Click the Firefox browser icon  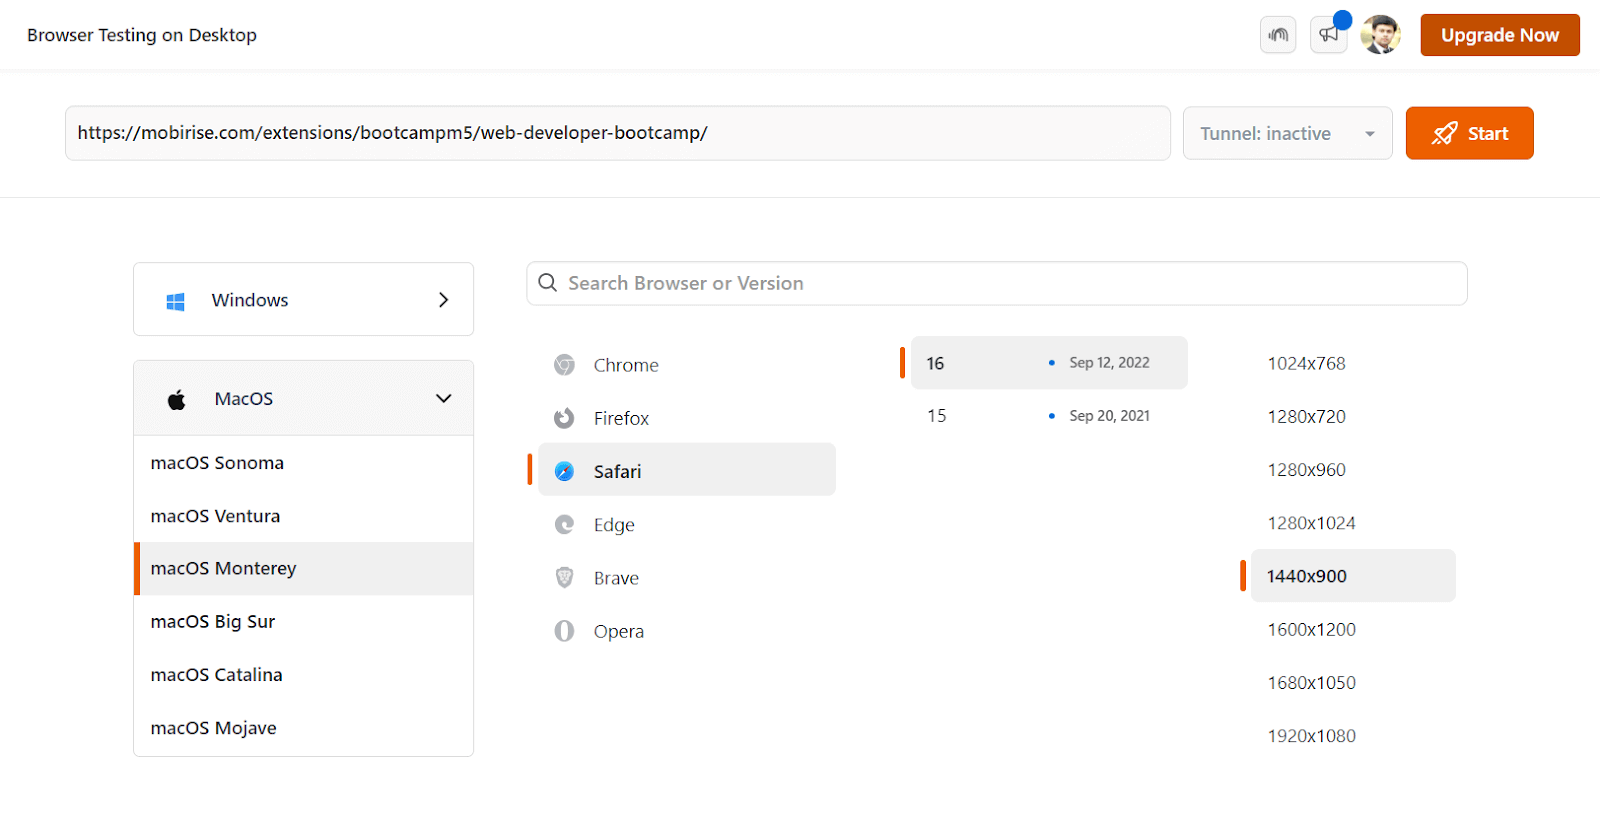[564, 418]
